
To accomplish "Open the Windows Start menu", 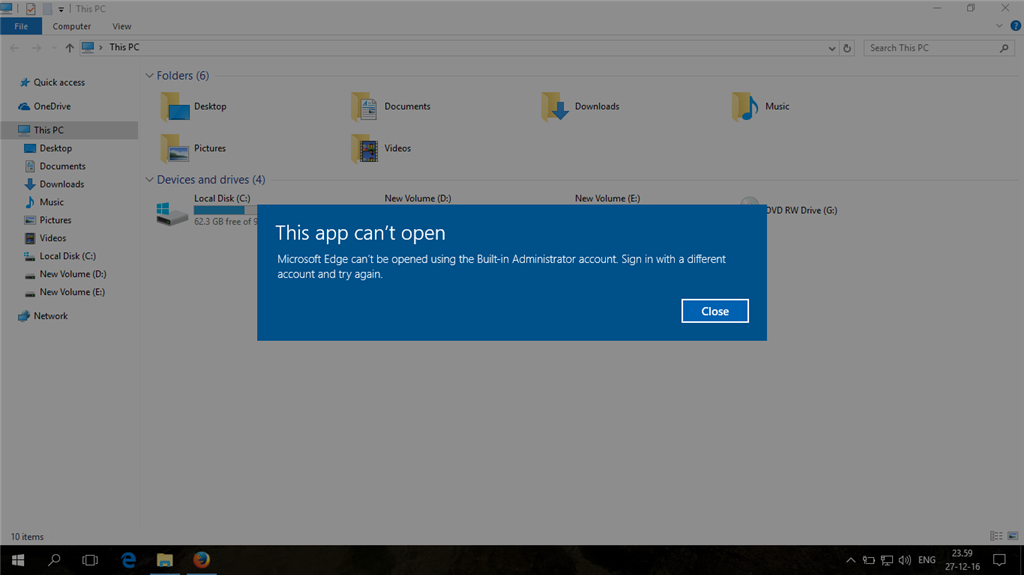I will (18, 560).
